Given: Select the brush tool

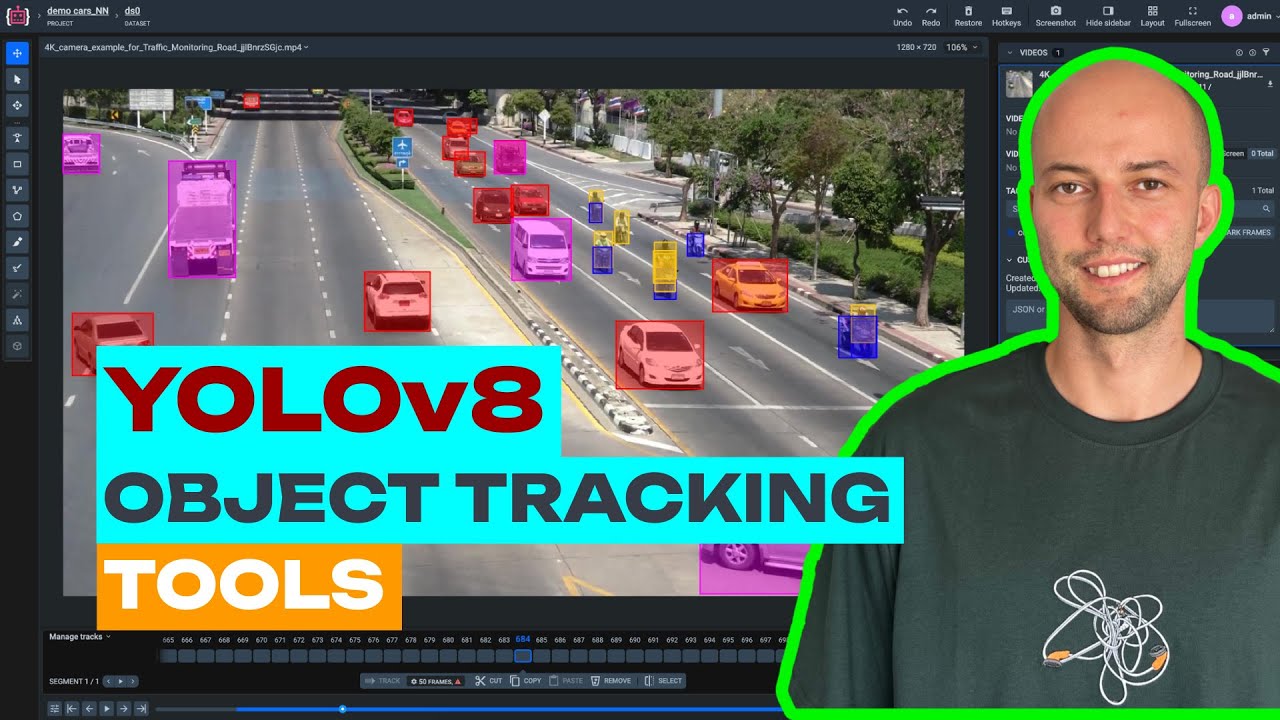Looking at the screenshot, I should [x=17, y=241].
